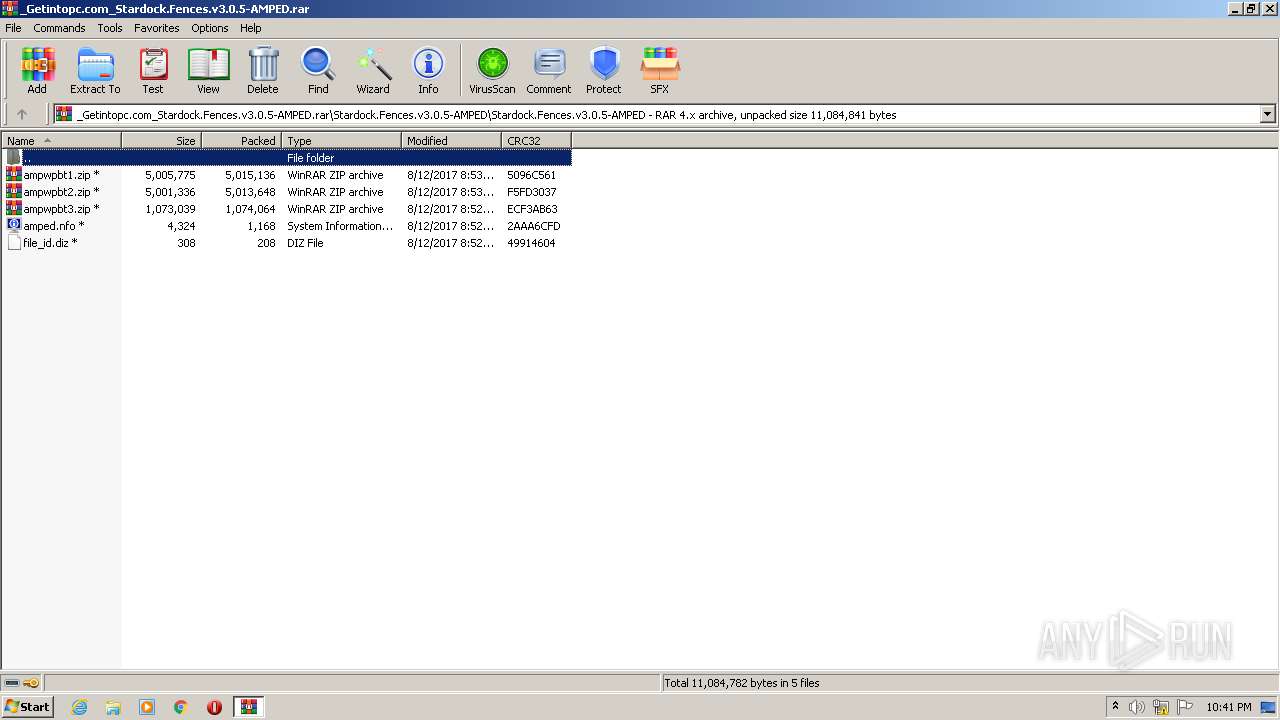Open the Extract To tool

[95, 70]
